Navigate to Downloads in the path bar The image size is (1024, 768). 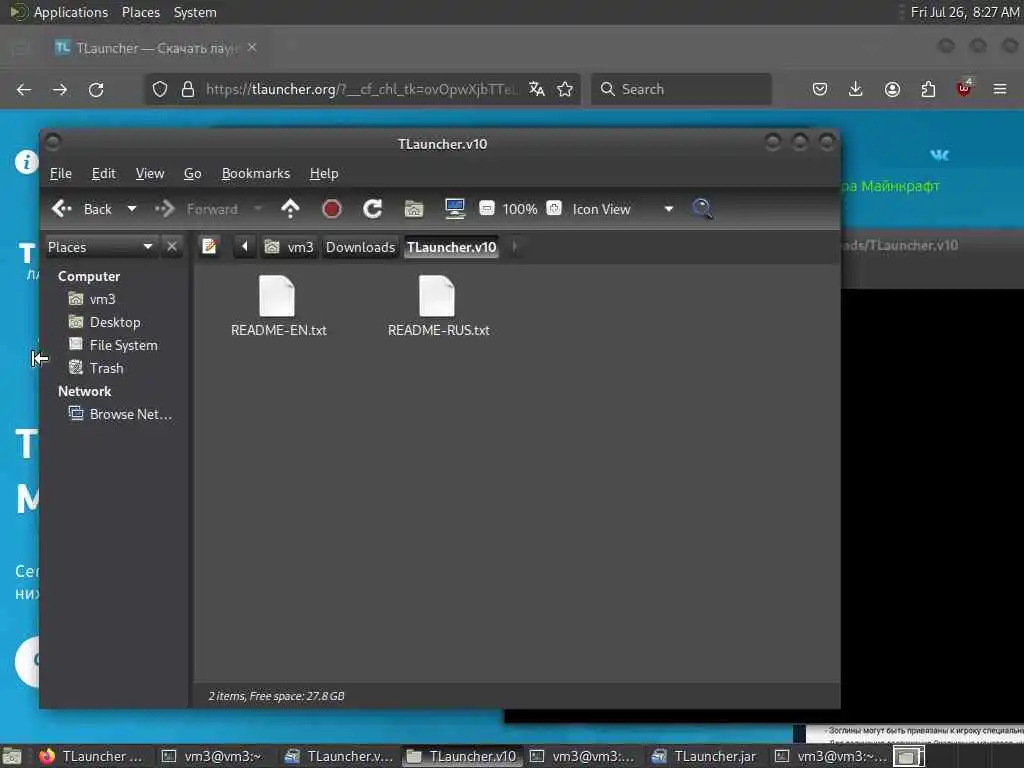click(360, 247)
